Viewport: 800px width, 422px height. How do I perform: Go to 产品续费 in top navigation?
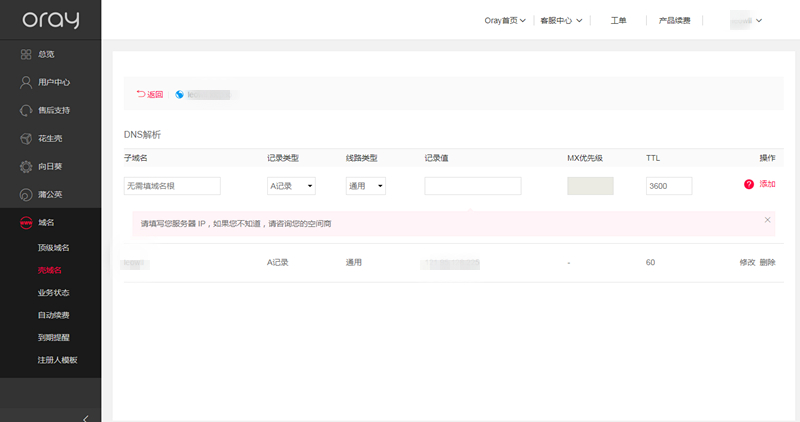(675, 20)
